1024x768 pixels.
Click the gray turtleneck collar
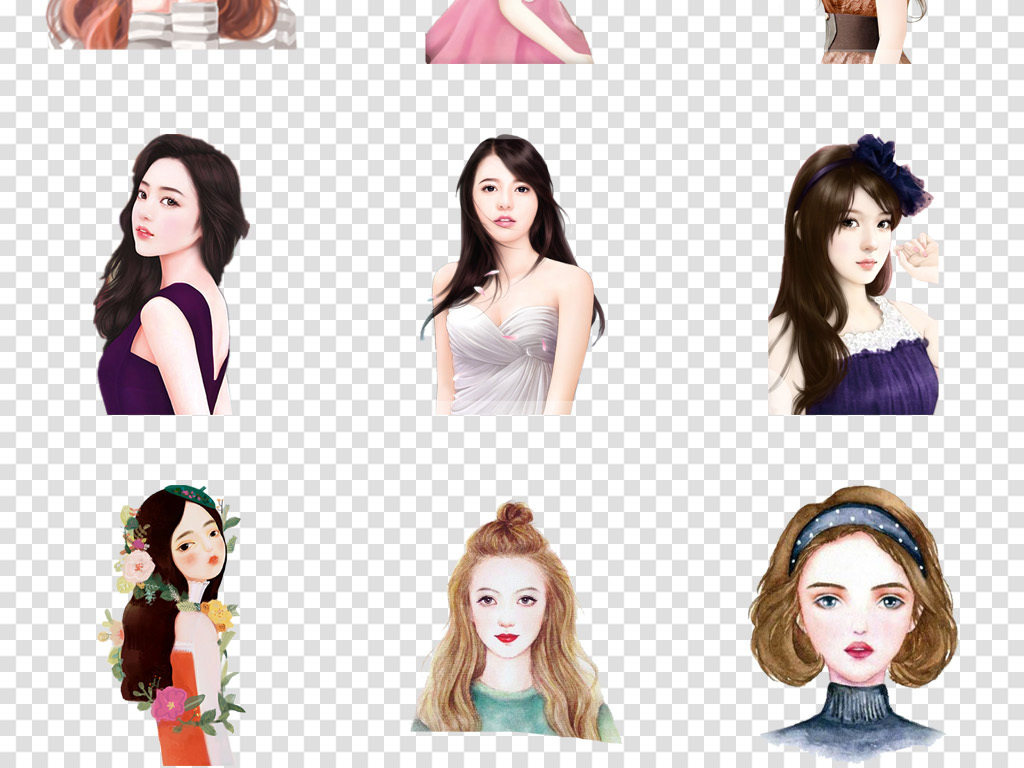(x=851, y=704)
